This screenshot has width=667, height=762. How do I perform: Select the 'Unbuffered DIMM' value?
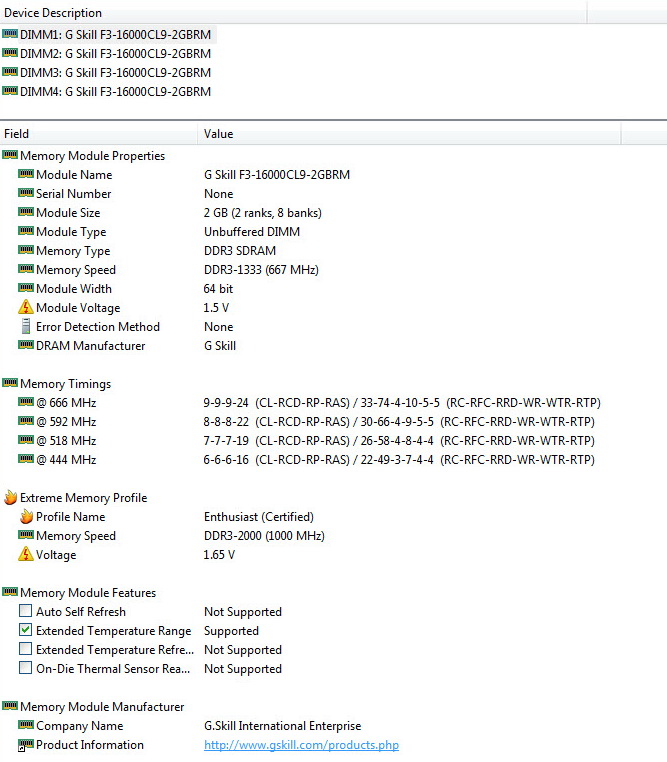coord(252,232)
